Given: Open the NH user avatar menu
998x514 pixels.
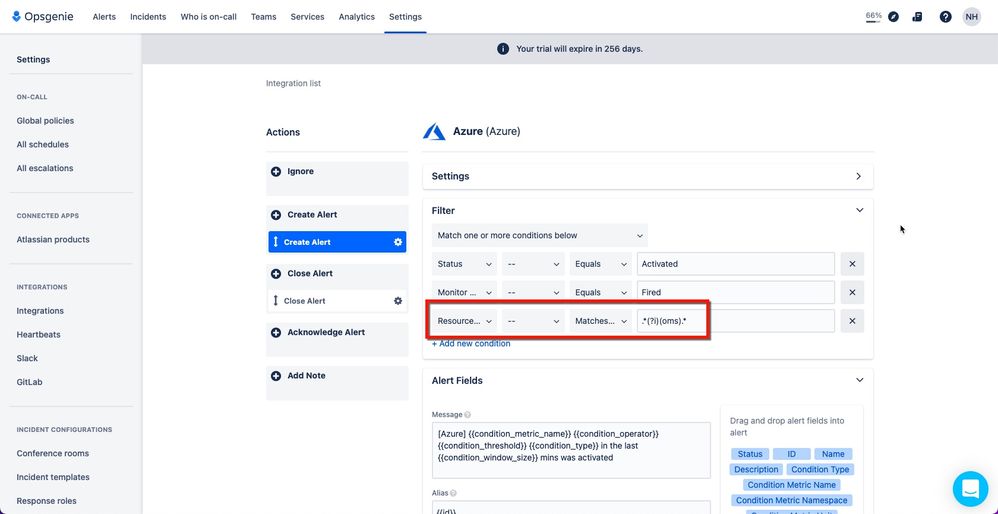Looking at the screenshot, I should [971, 17].
